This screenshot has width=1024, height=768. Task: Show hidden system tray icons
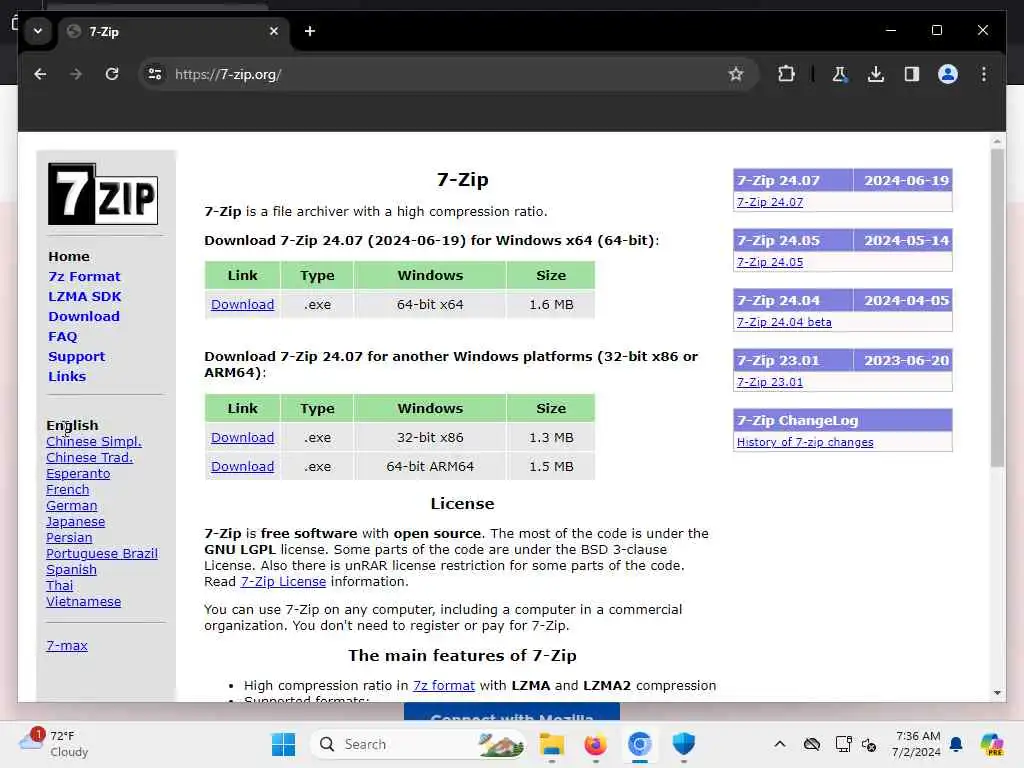pos(780,744)
